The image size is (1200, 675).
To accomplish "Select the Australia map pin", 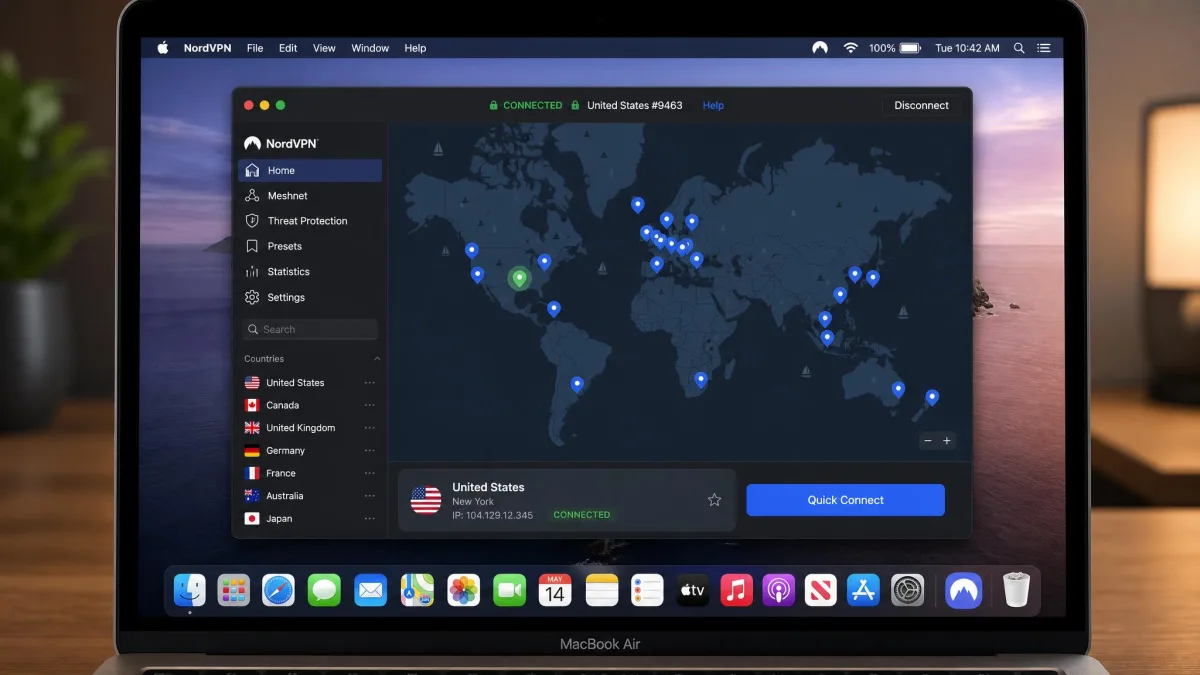I will click(898, 390).
